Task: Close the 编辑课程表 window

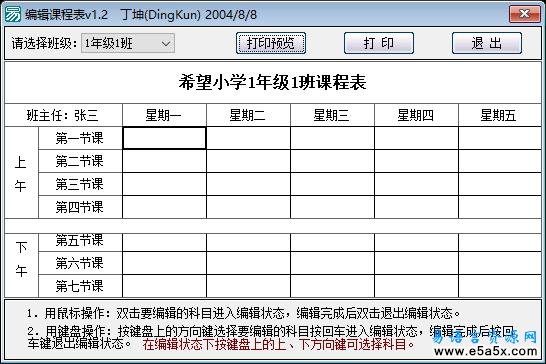Action: 525,14
